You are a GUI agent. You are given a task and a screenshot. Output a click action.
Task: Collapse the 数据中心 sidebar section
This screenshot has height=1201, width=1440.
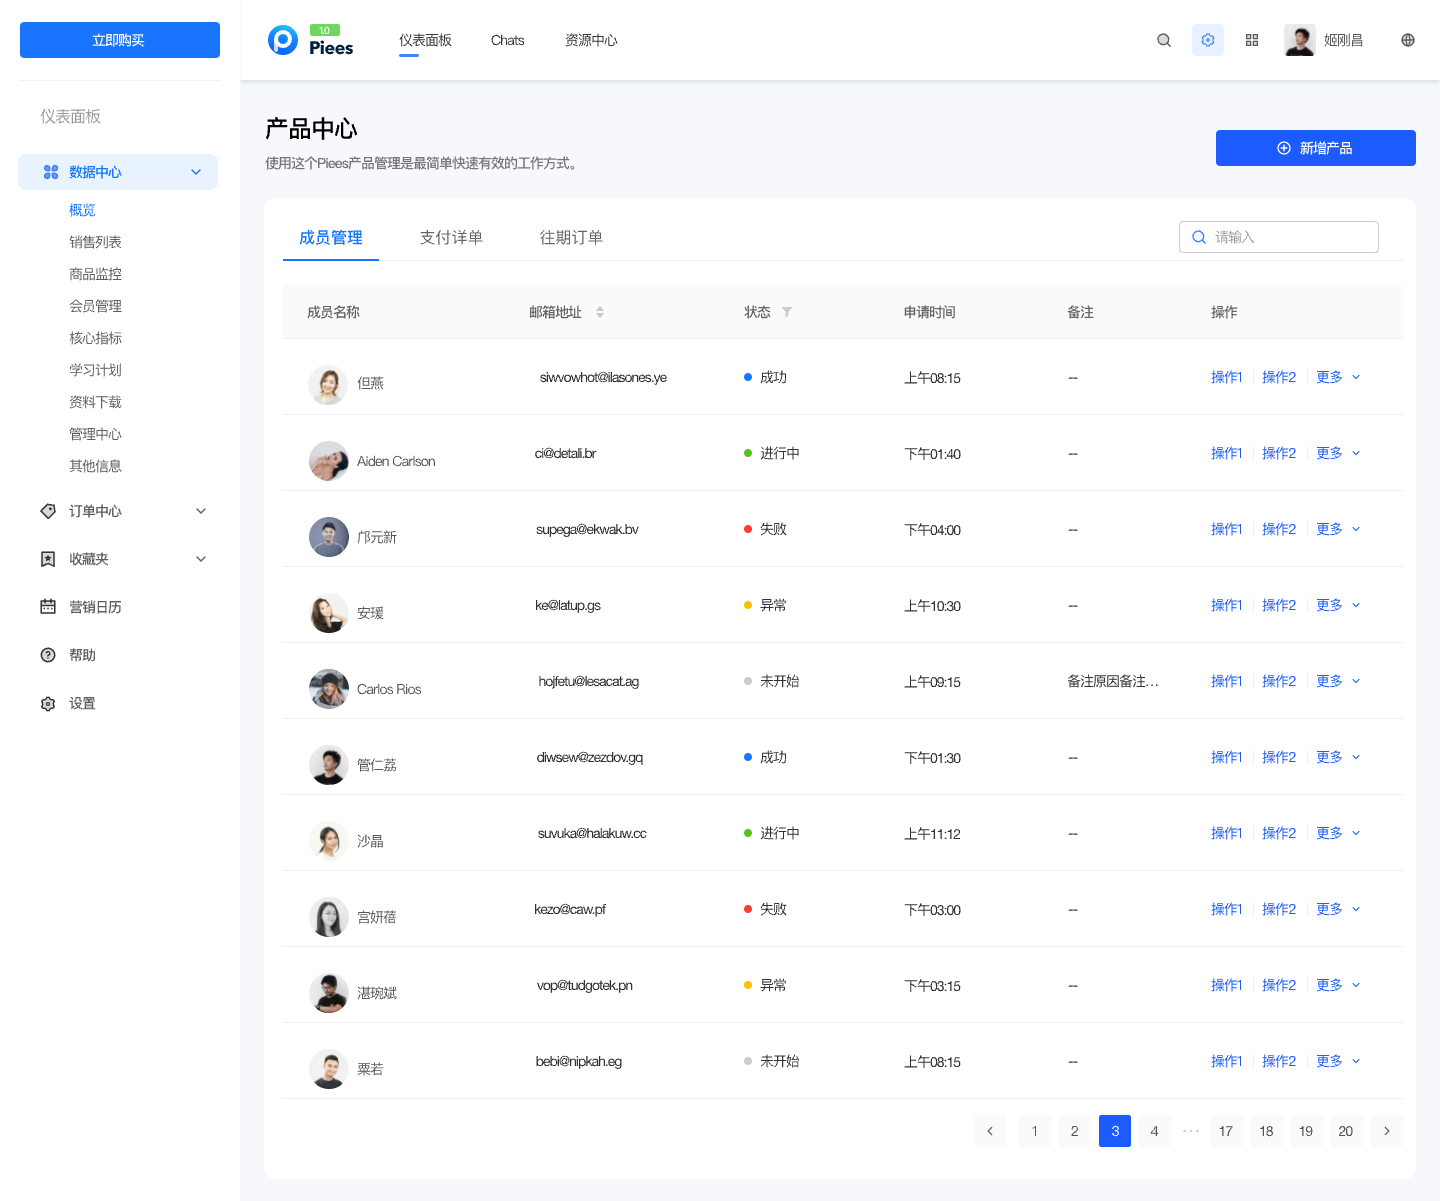click(x=196, y=172)
